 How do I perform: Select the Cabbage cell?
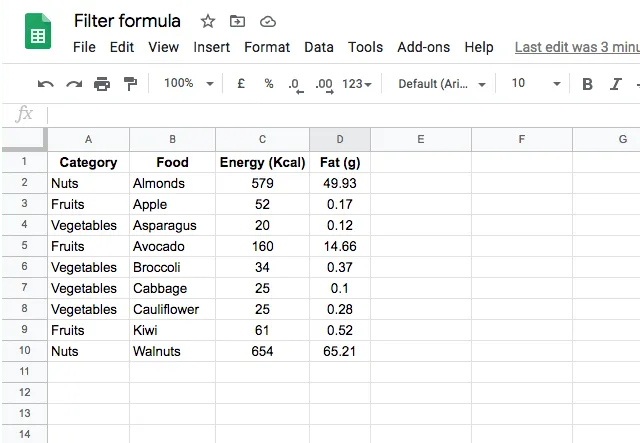(x=173, y=288)
